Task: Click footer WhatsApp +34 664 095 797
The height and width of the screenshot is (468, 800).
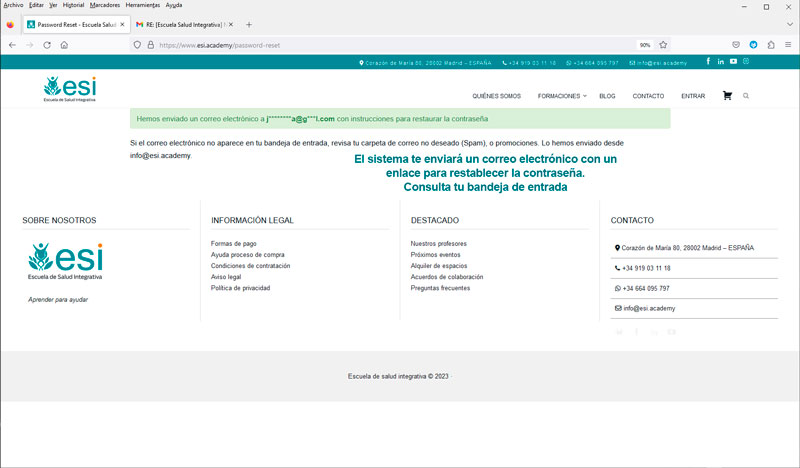Action: click(642, 288)
